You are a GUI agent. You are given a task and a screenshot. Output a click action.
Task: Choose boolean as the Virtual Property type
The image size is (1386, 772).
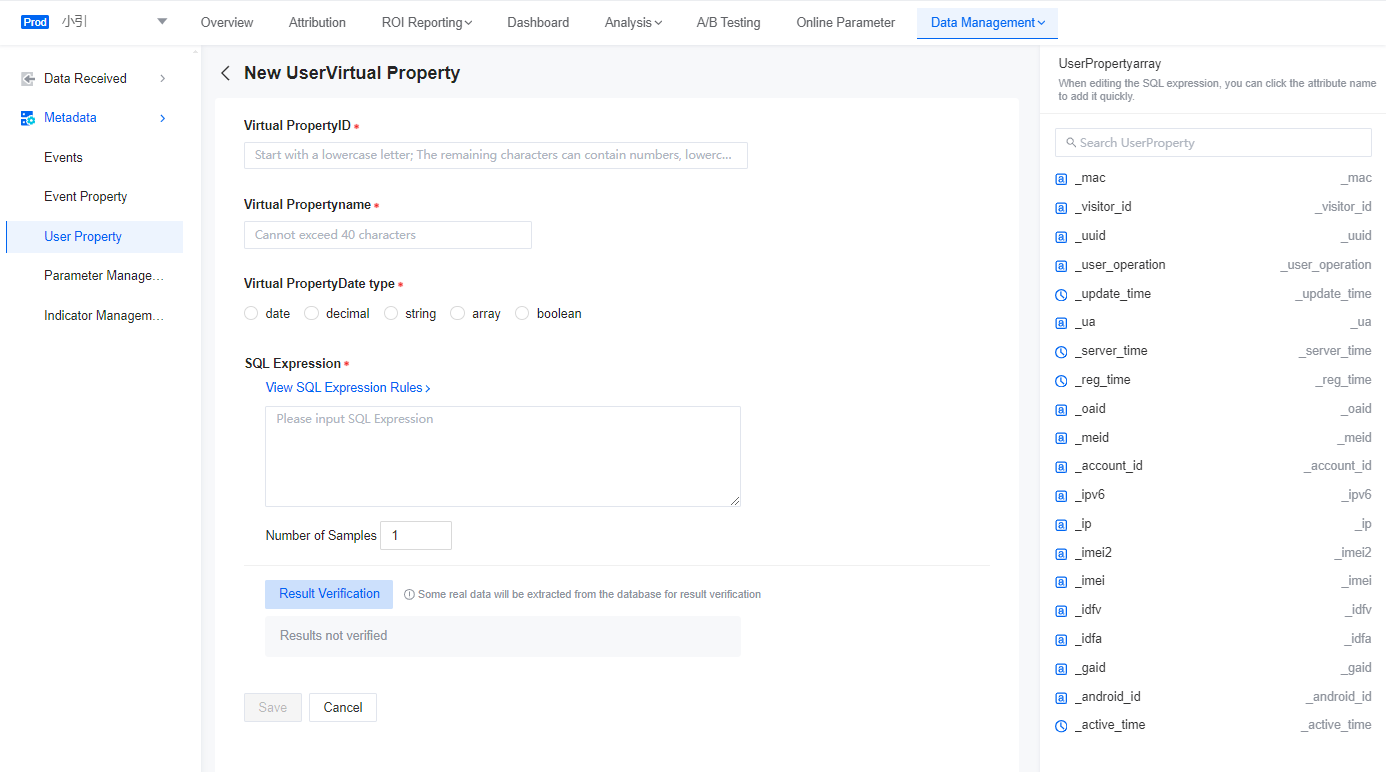[x=522, y=313]
